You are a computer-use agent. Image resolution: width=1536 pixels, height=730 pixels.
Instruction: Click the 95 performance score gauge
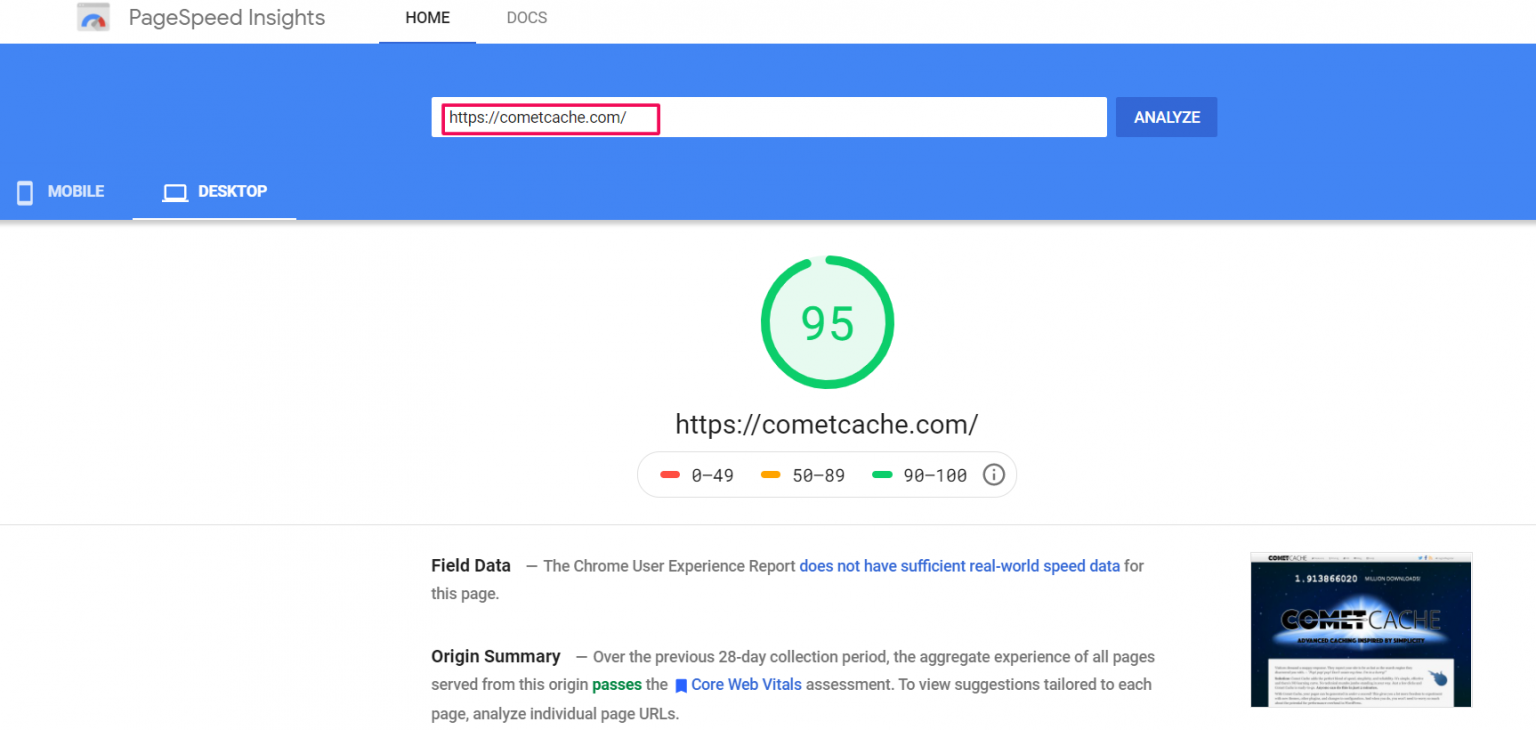[x=827, y=322]
